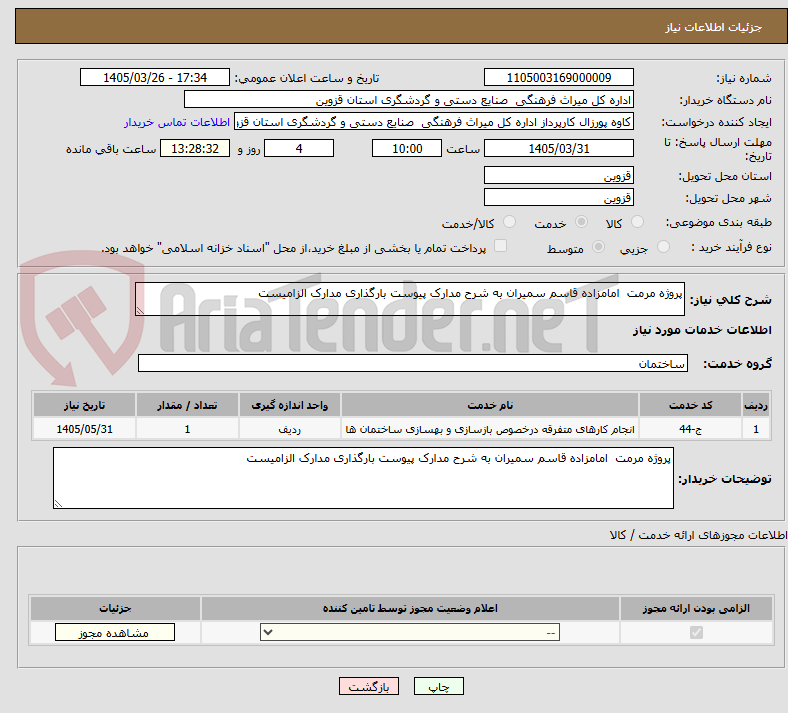
Task: Select service row ج-44 in table
Action: coord(401,429)
